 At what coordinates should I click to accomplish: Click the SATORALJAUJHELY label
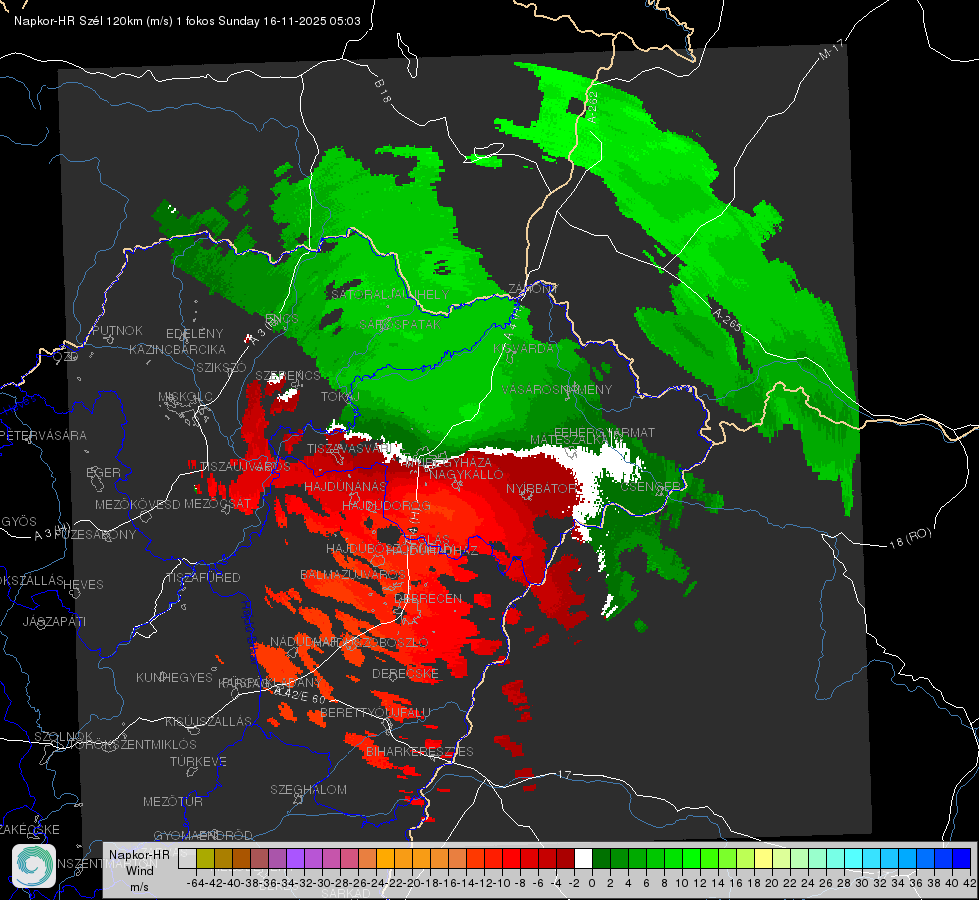[x=390, y=294]
